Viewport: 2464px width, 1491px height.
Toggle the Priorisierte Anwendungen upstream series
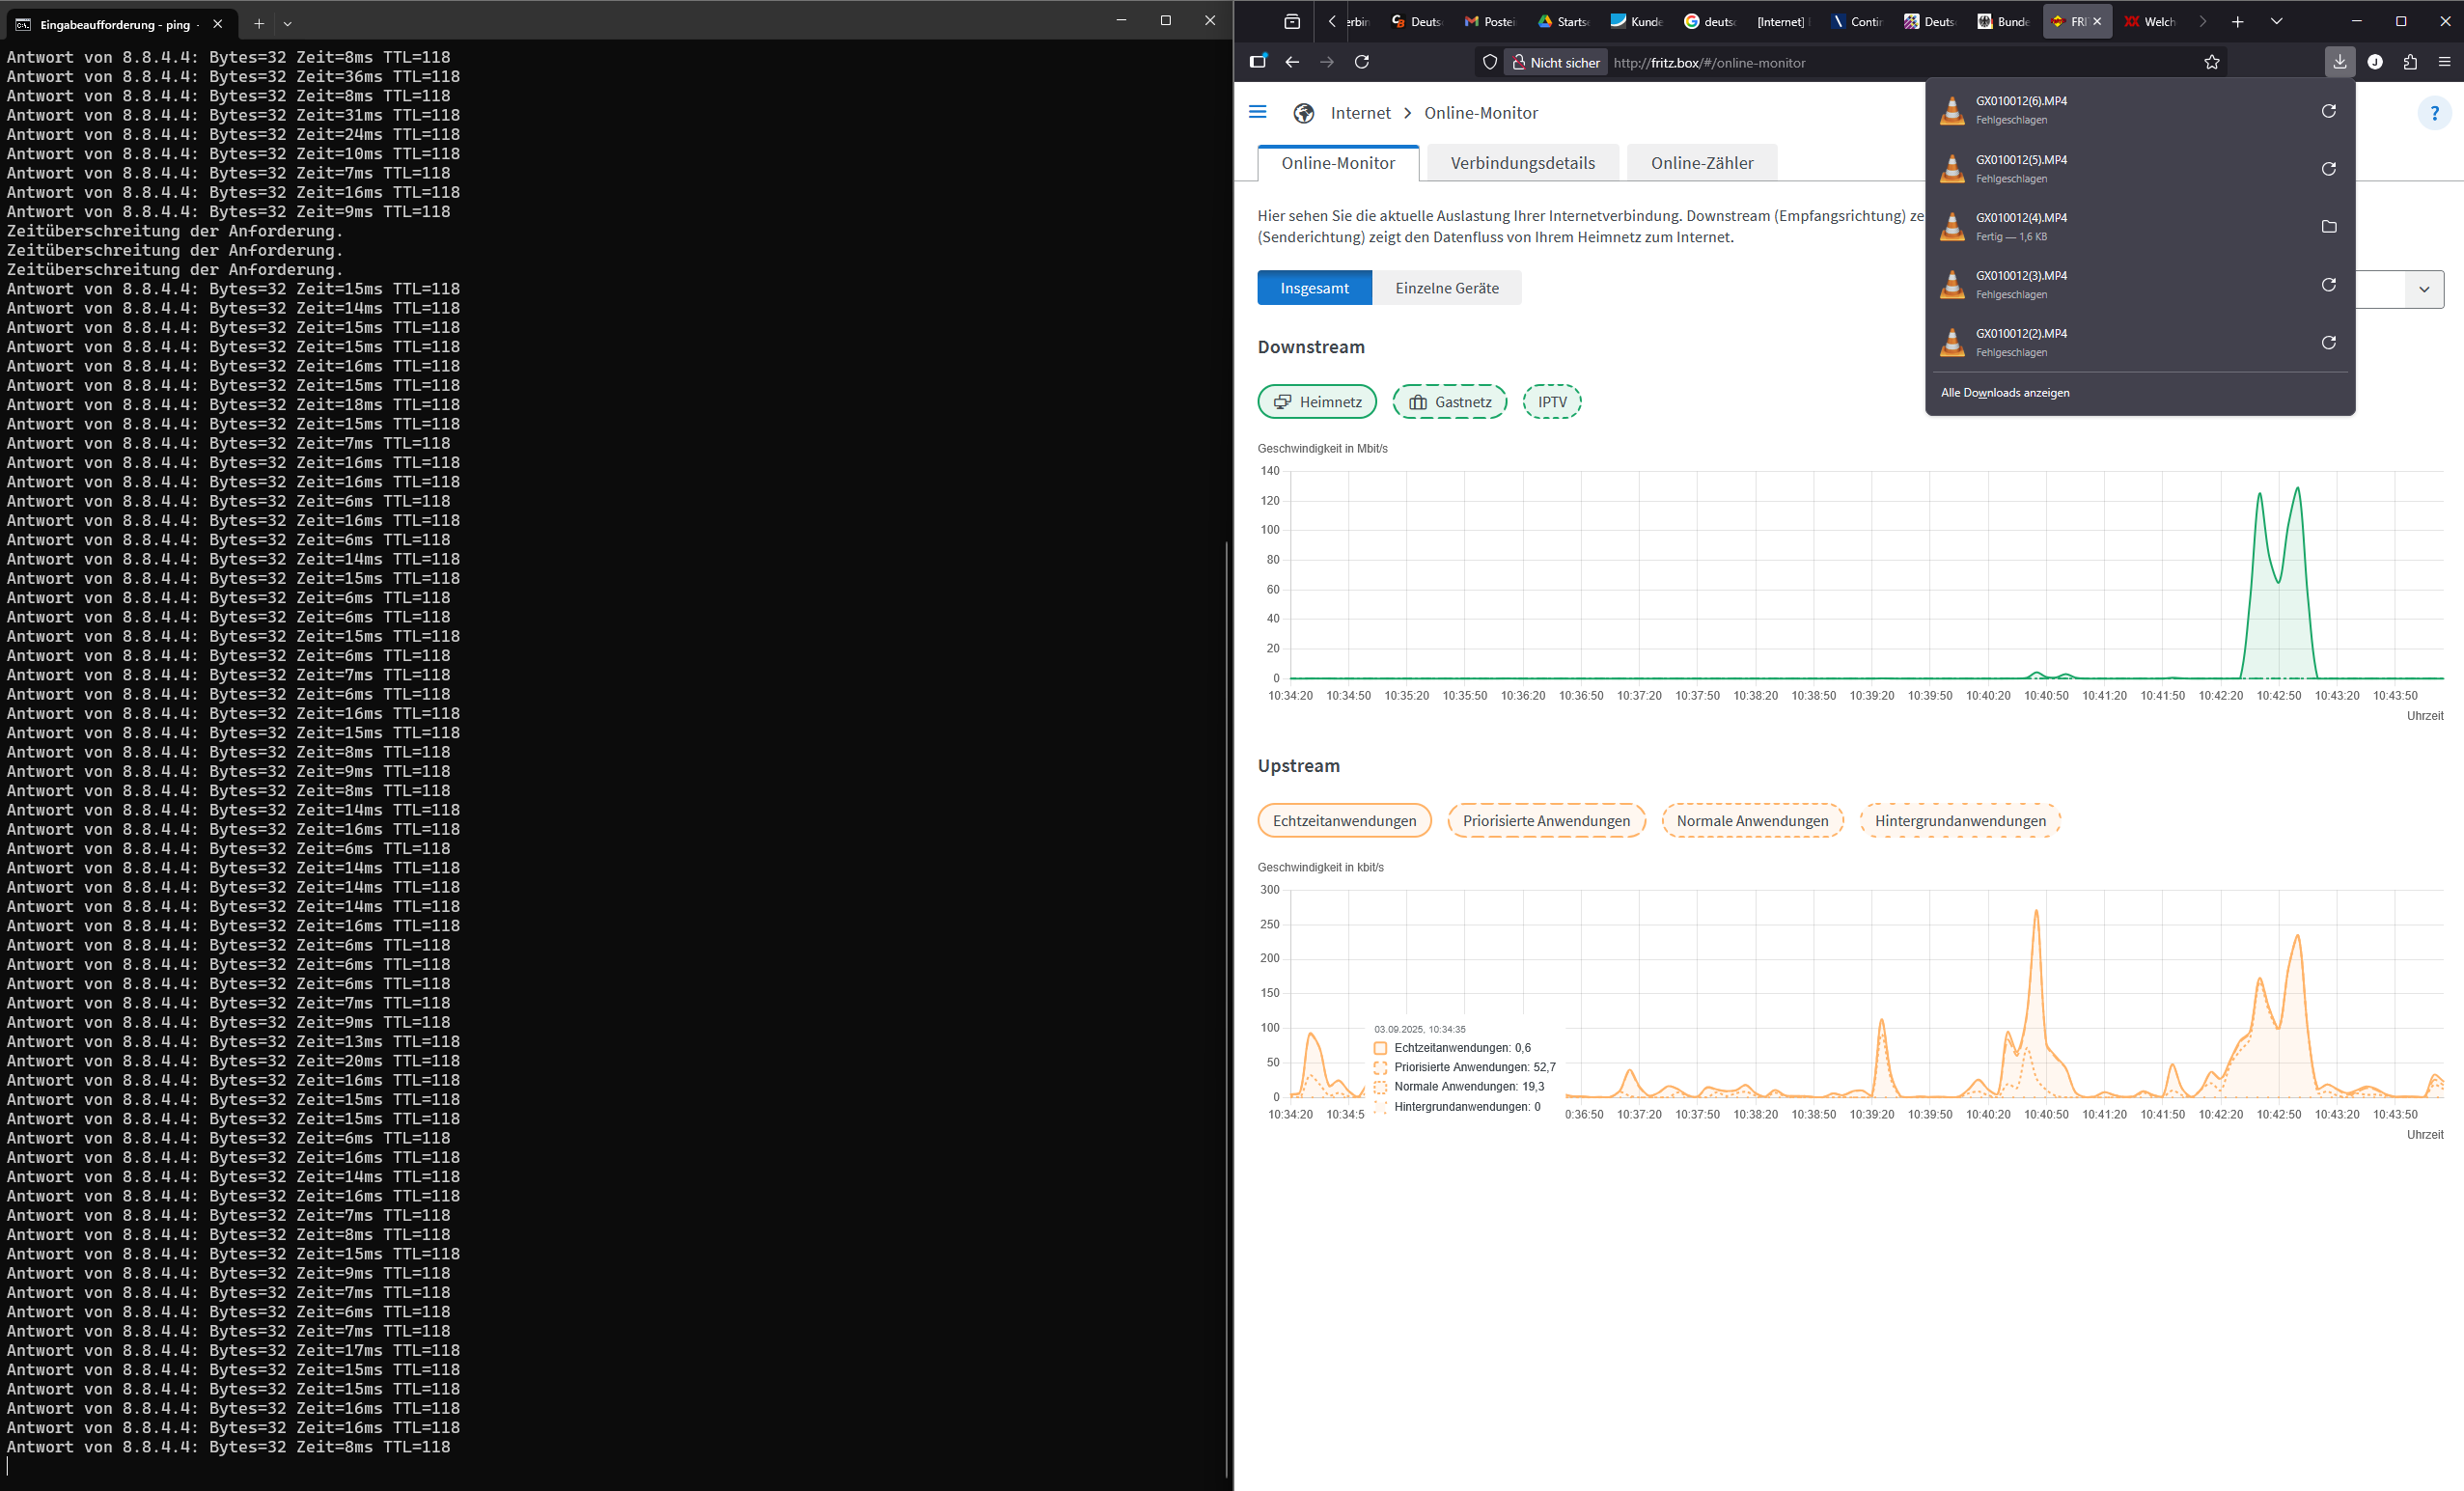coord(1546,821)
